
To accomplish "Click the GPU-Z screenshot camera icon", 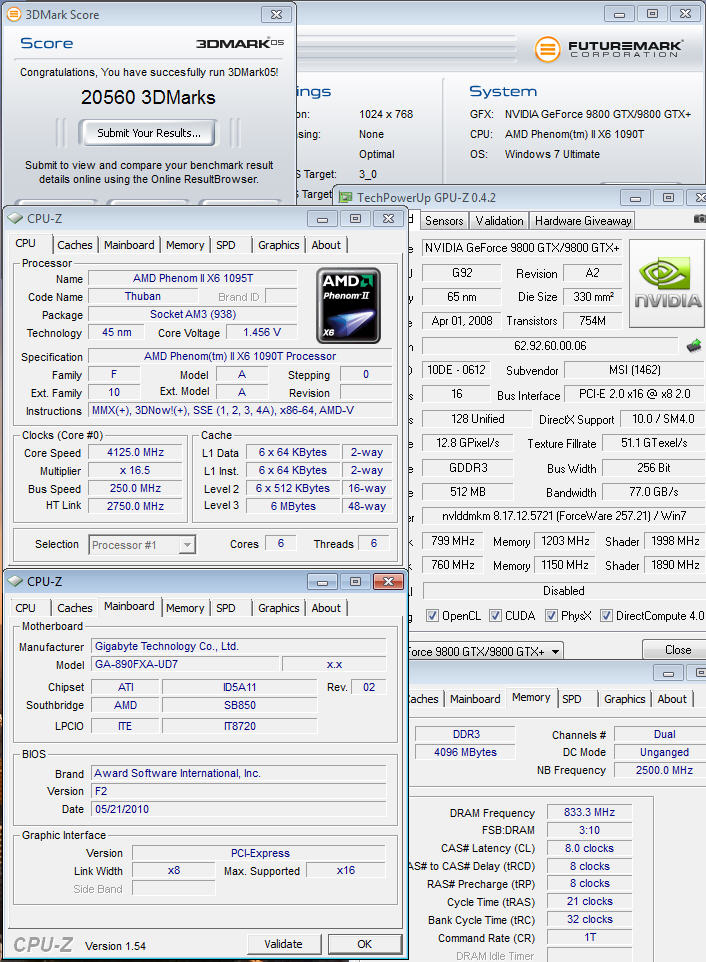I will (699, 219).
